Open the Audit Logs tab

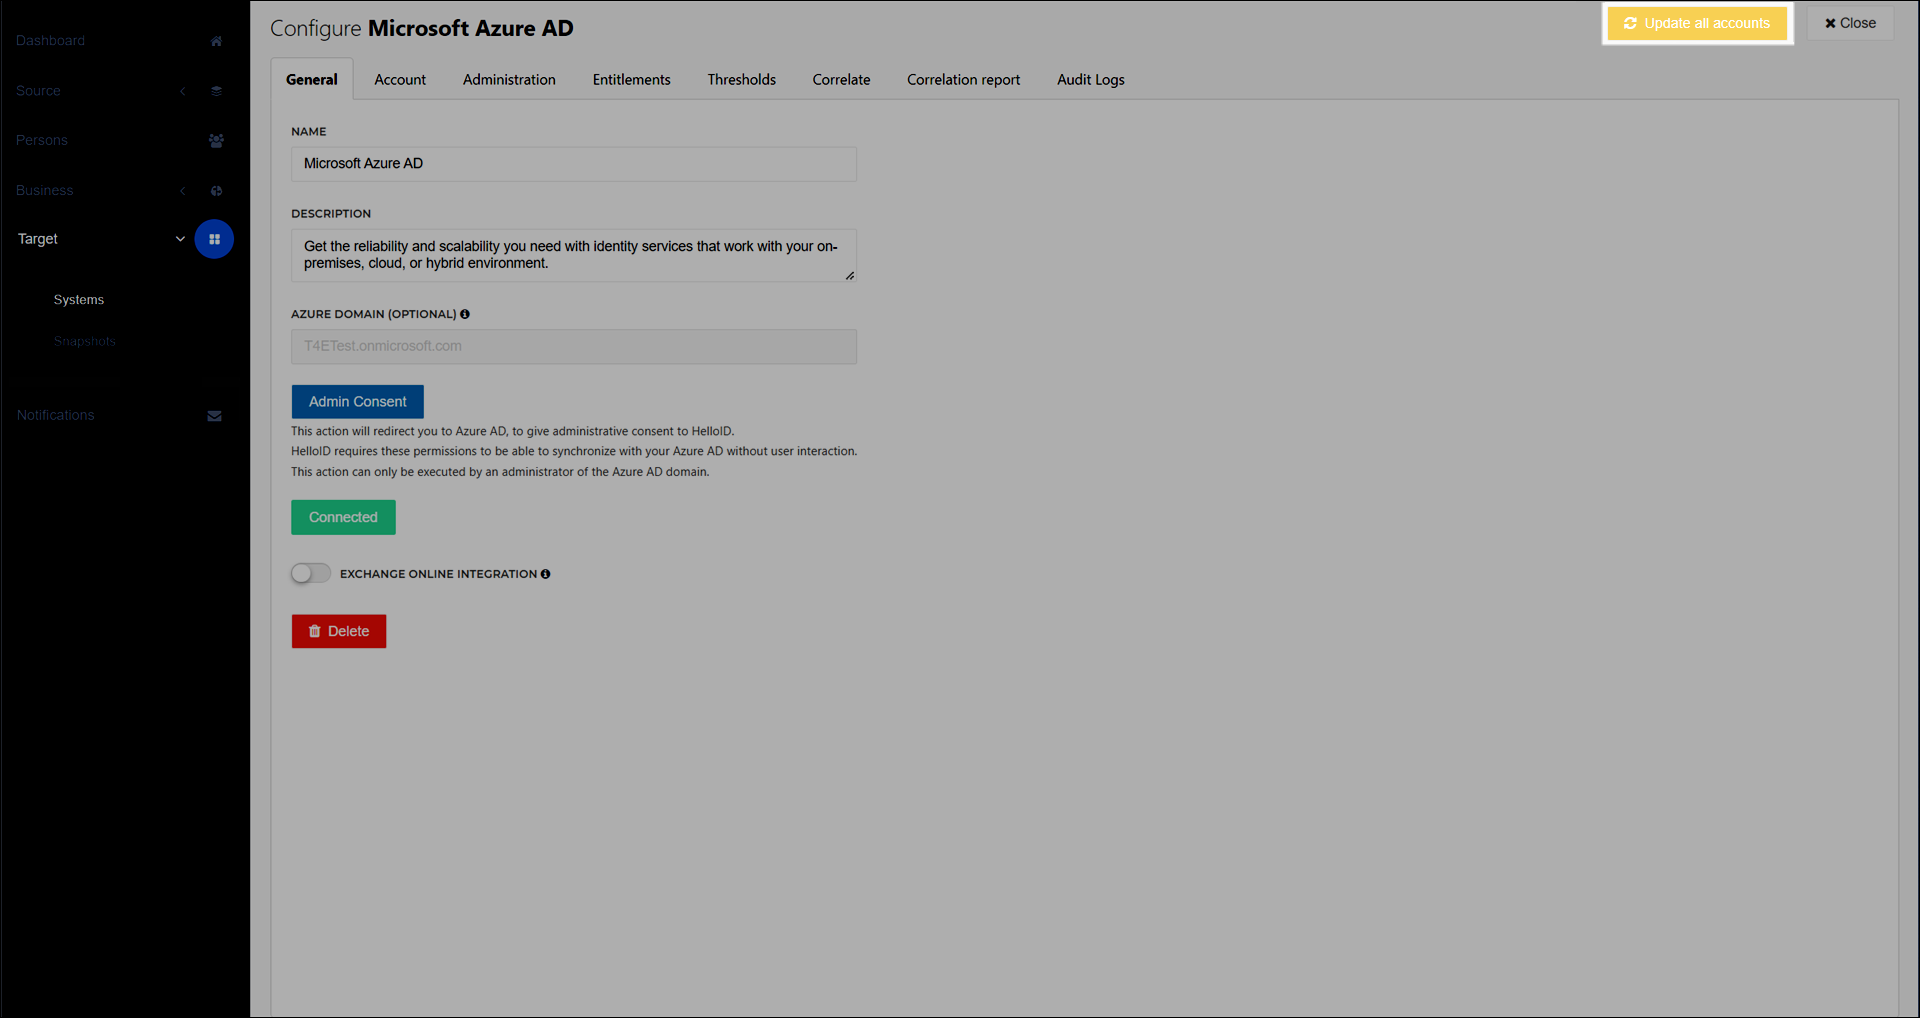(x=1090, y=80)
